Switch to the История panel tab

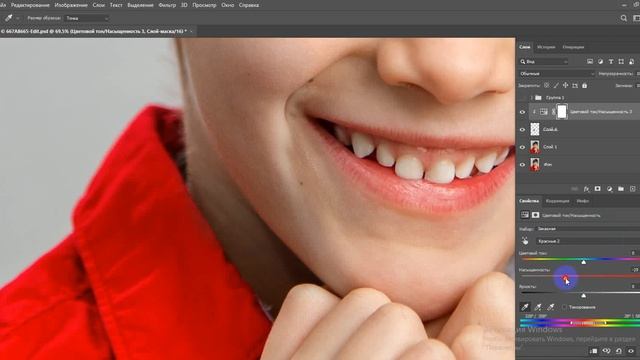tap(546, 47)
